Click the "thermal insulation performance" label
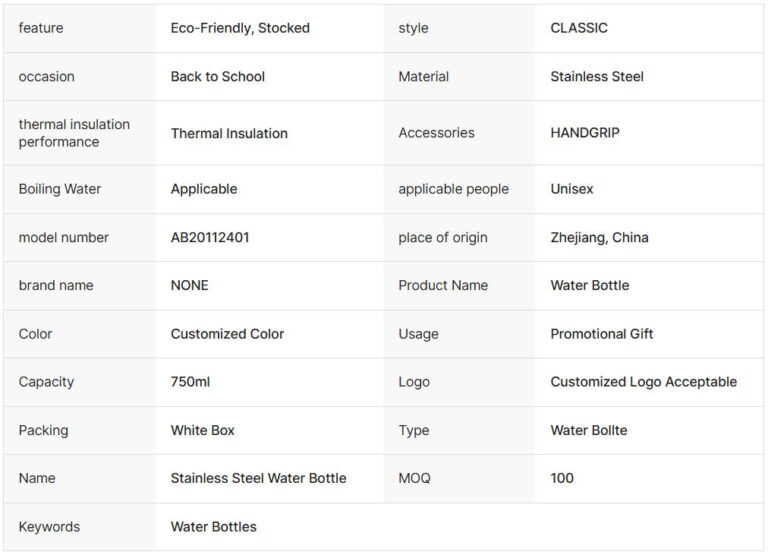 tap(74, 133)
